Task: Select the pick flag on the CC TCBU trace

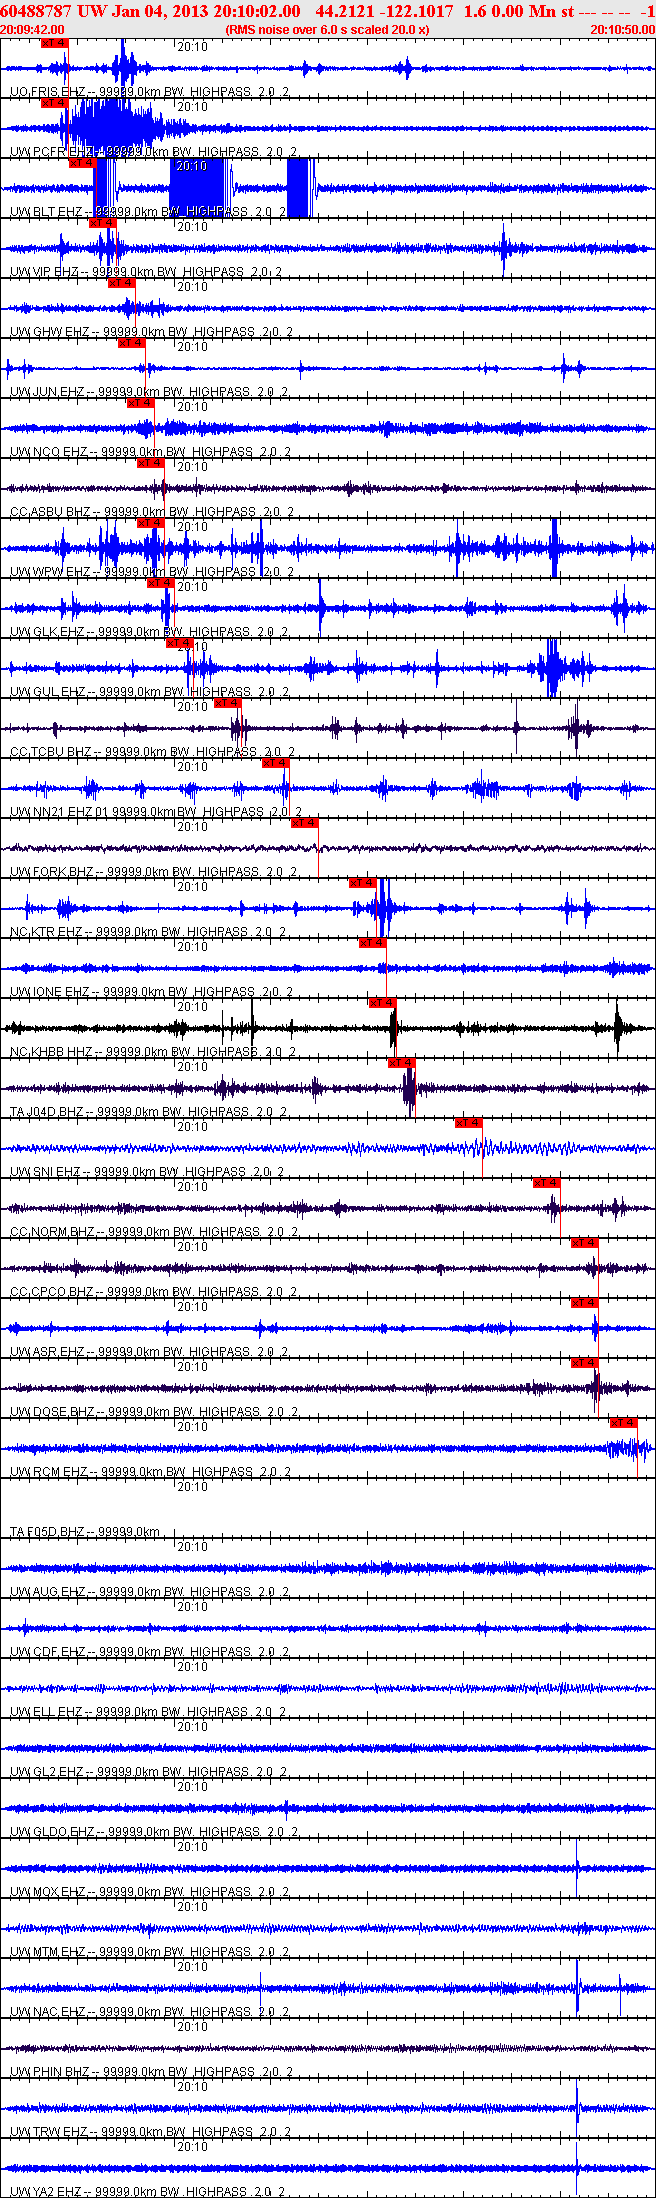Action: [x=228, y=703]
